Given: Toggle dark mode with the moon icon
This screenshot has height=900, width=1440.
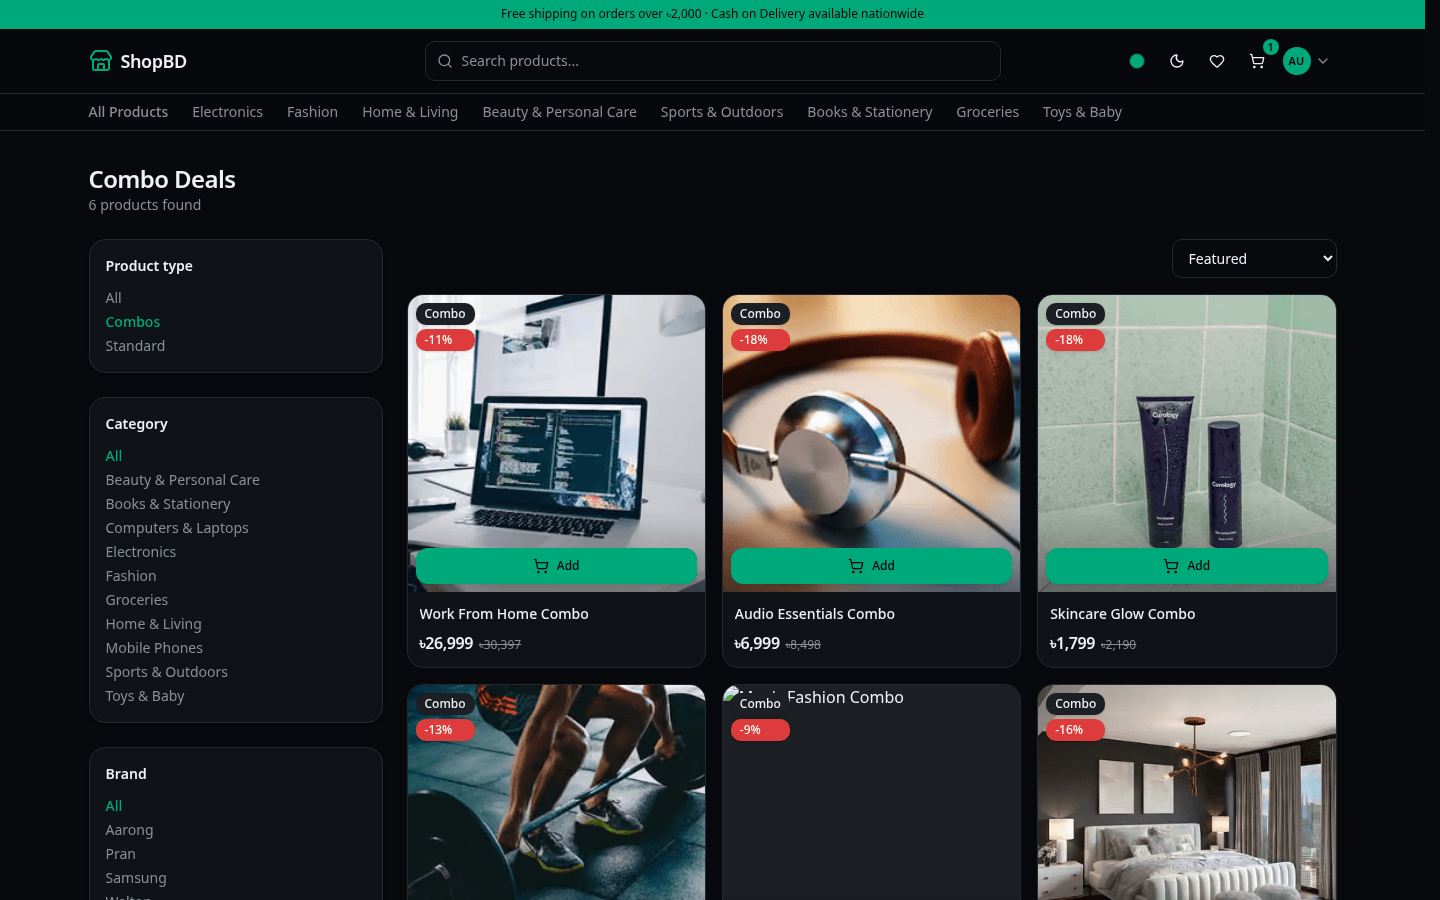Looking at the screenshot, I should tap(1177, 61).
